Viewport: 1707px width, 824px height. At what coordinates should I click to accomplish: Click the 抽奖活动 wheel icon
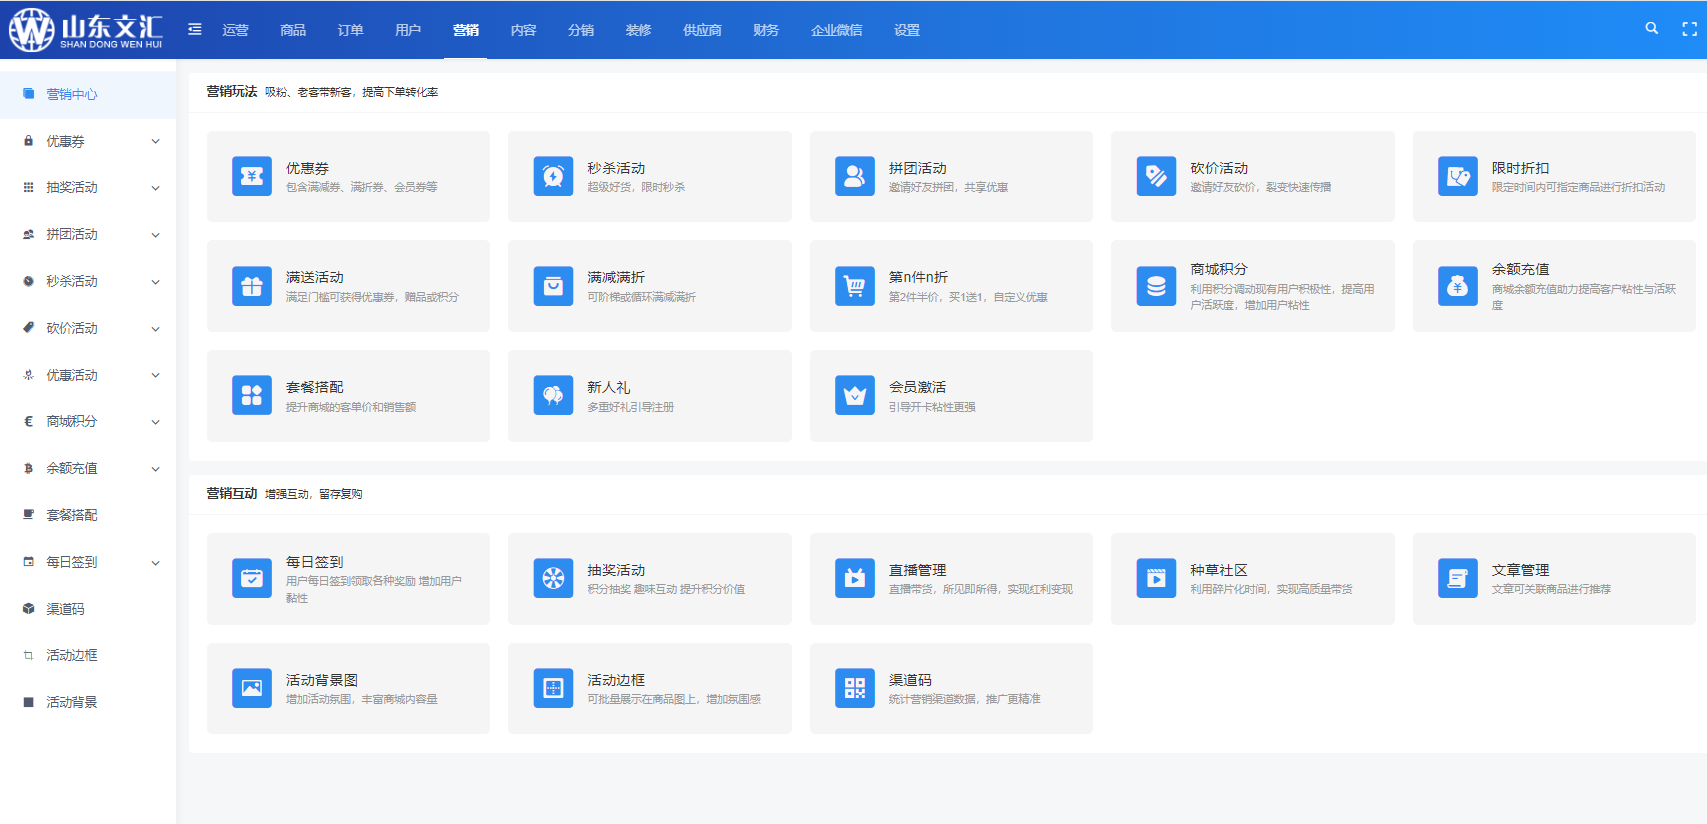tap(553, 578)
